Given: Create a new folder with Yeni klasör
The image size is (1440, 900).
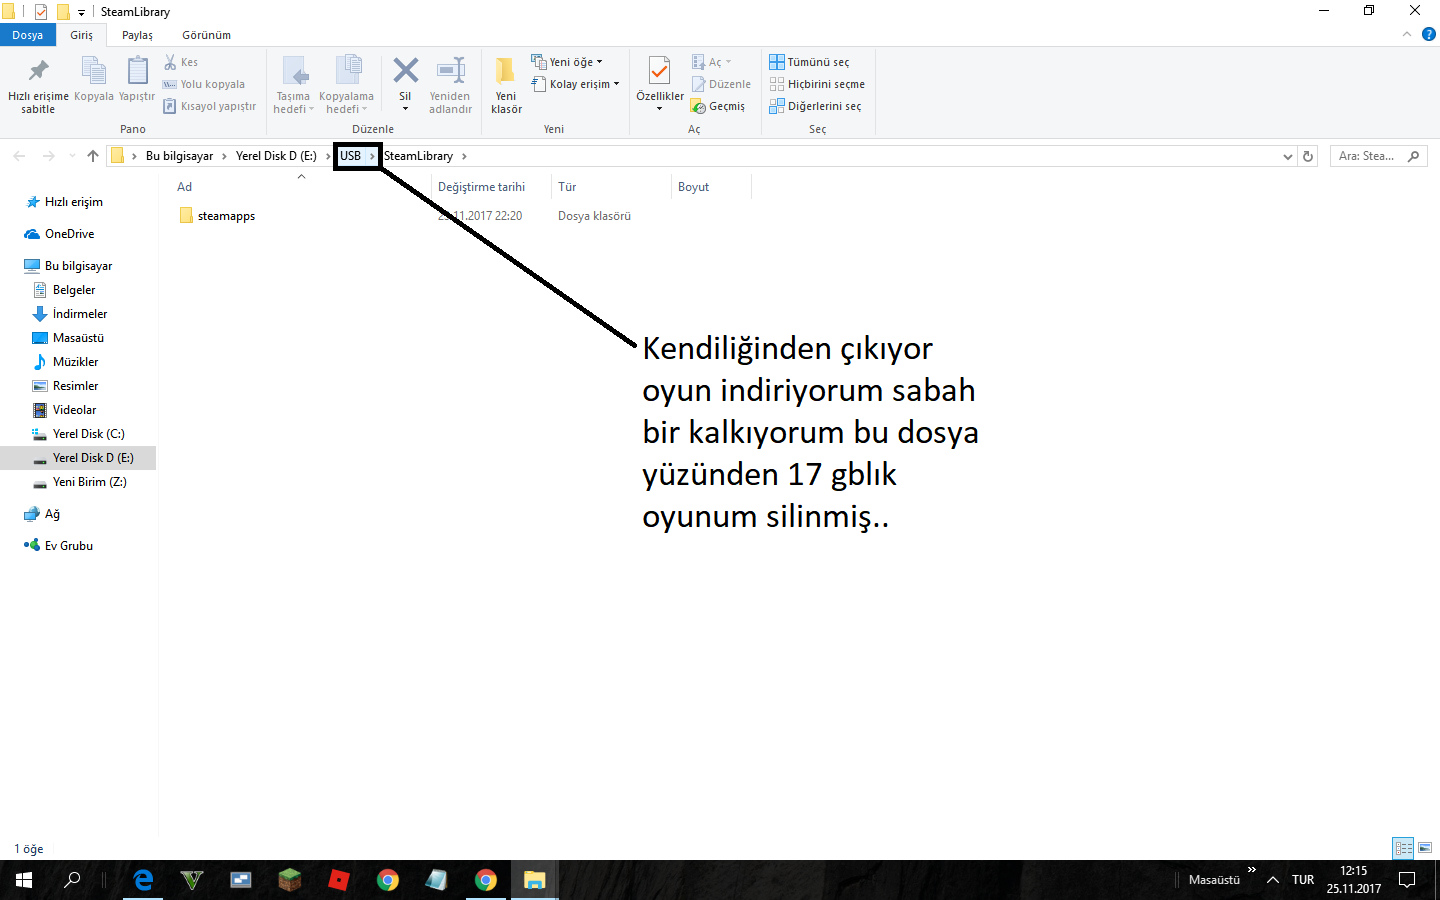Looking at the screenshot, I should pos(506,85).
